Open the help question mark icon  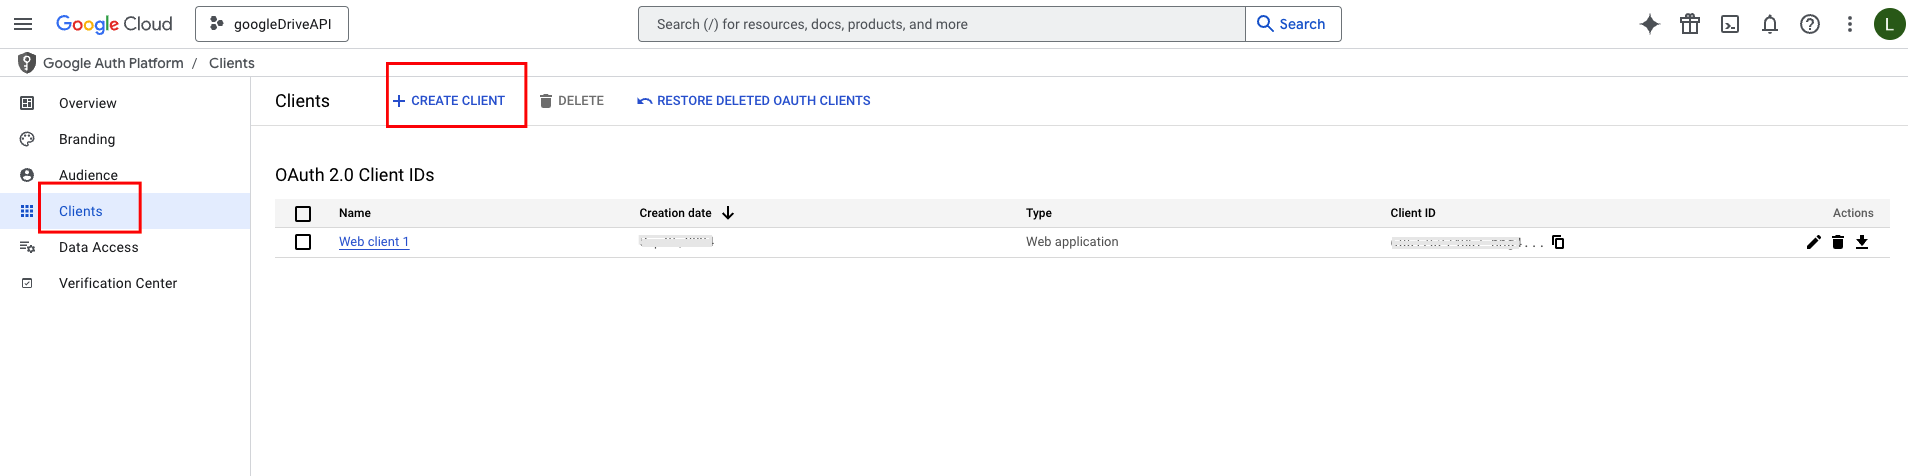(x=1810, y=24)
